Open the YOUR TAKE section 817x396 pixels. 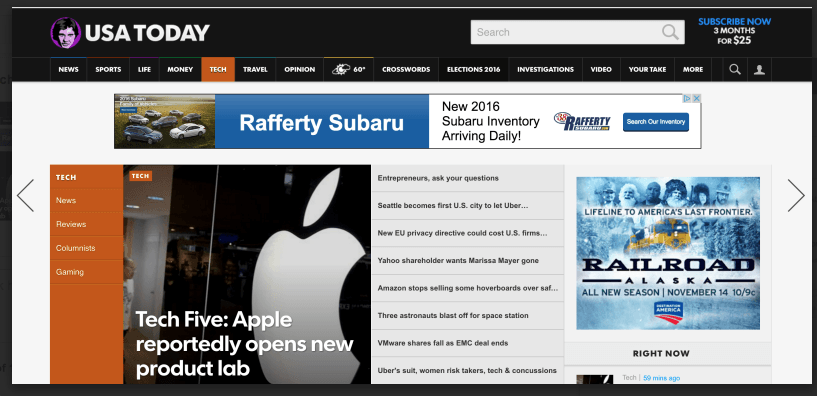pyautogui.click(x=647, y=69)
